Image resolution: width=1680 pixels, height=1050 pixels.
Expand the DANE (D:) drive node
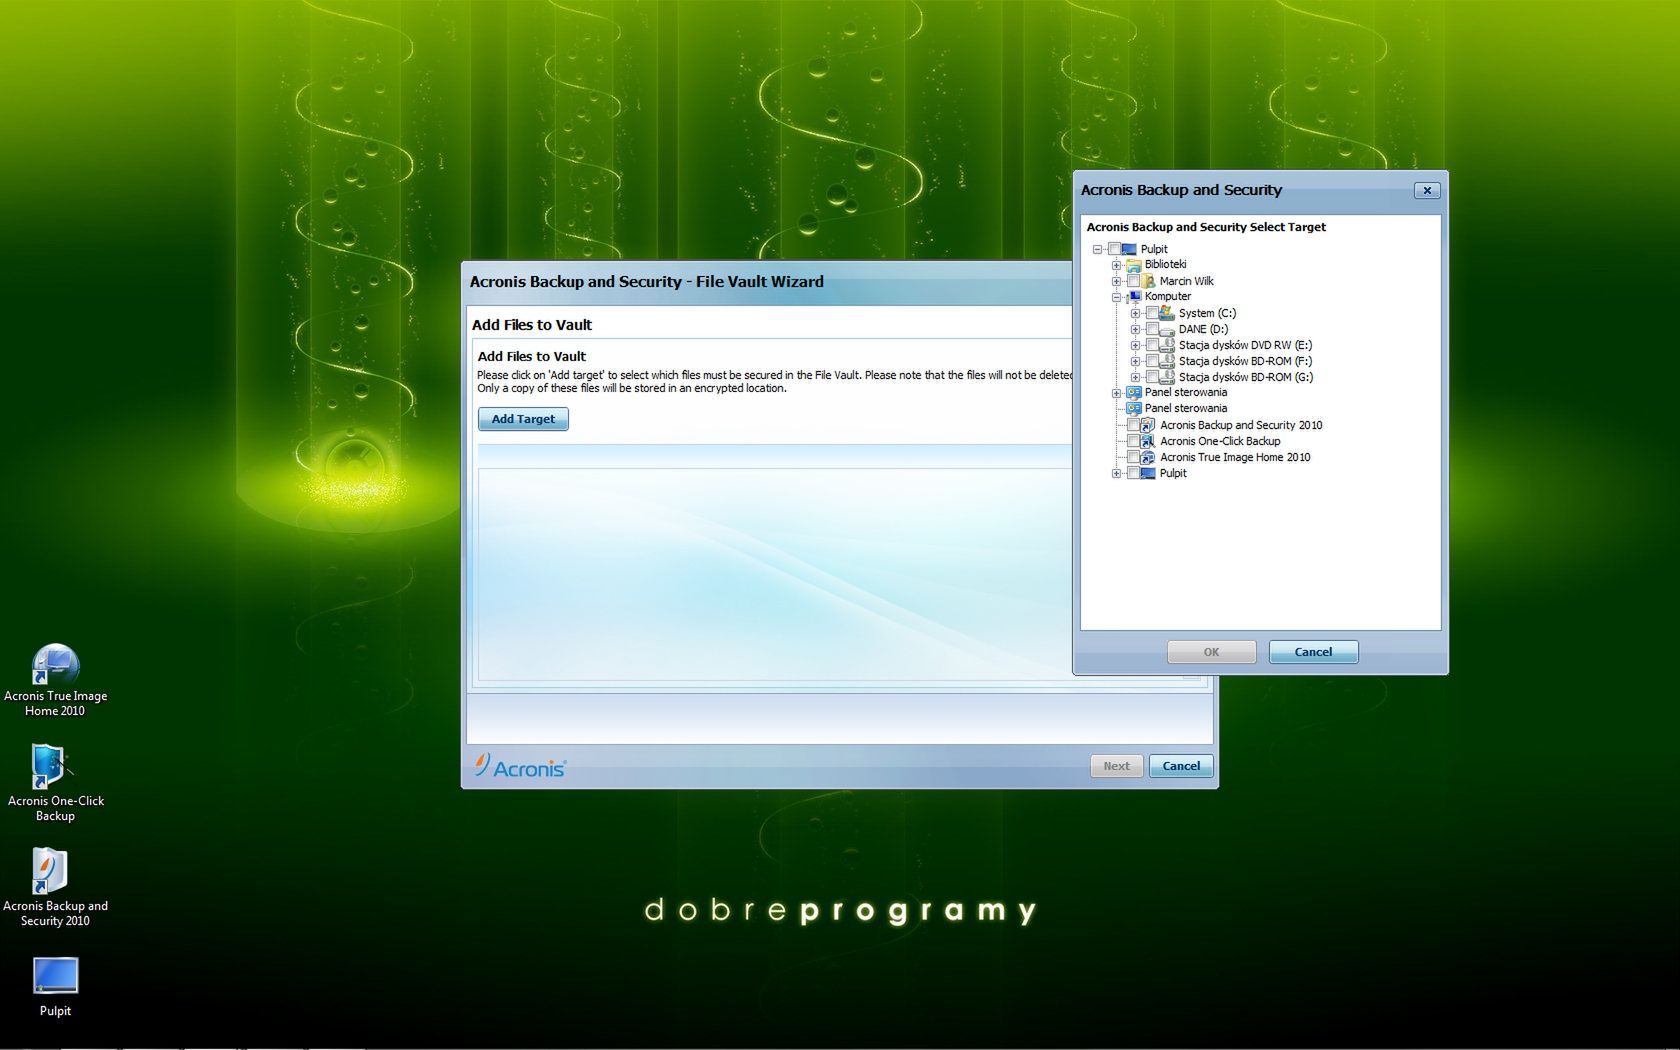point(1135,329)
